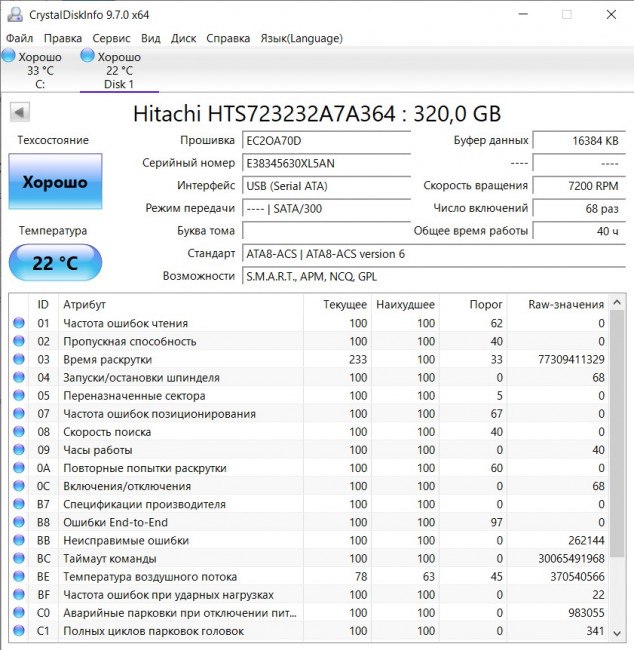
Task: Click status orb for attribute BB
Action: tap(19, 540)
